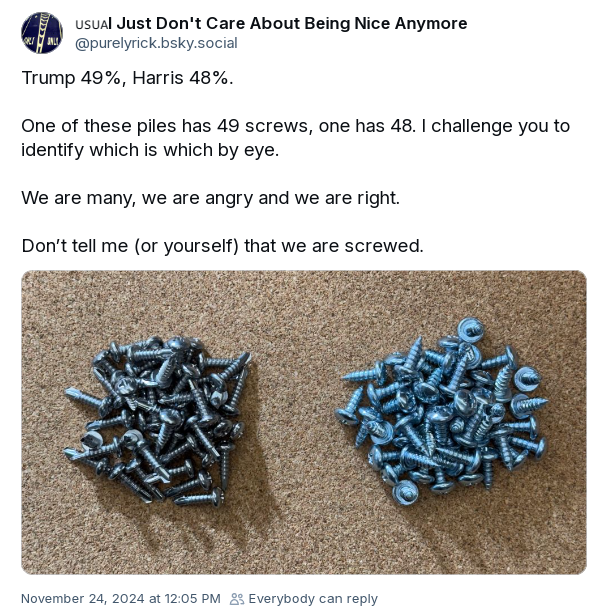Click the lone upright screw below blue pile

(x=406, y=493)
